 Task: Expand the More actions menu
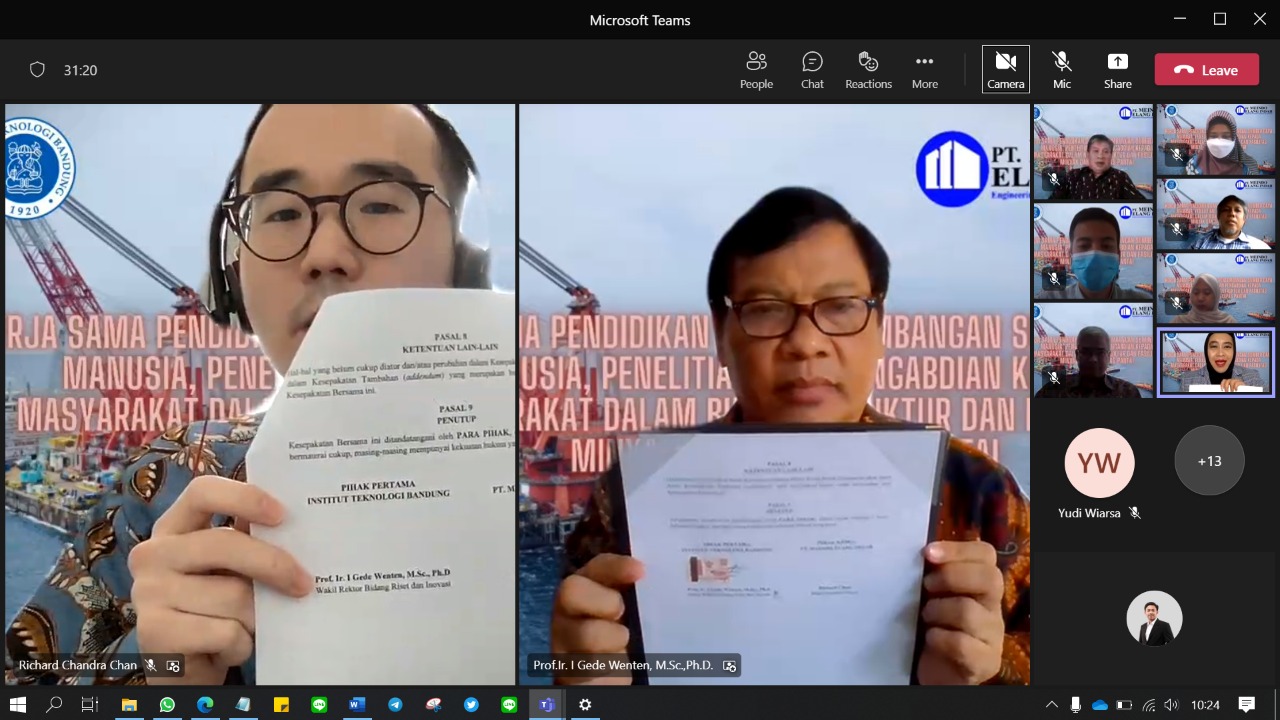(924, 70)
